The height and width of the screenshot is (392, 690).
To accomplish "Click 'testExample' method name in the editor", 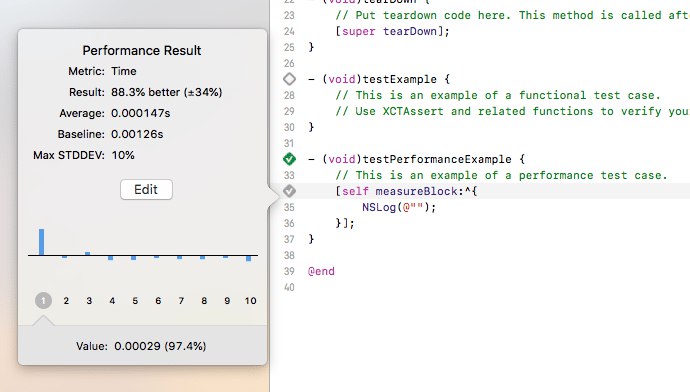I will click(x=400, y=79).
